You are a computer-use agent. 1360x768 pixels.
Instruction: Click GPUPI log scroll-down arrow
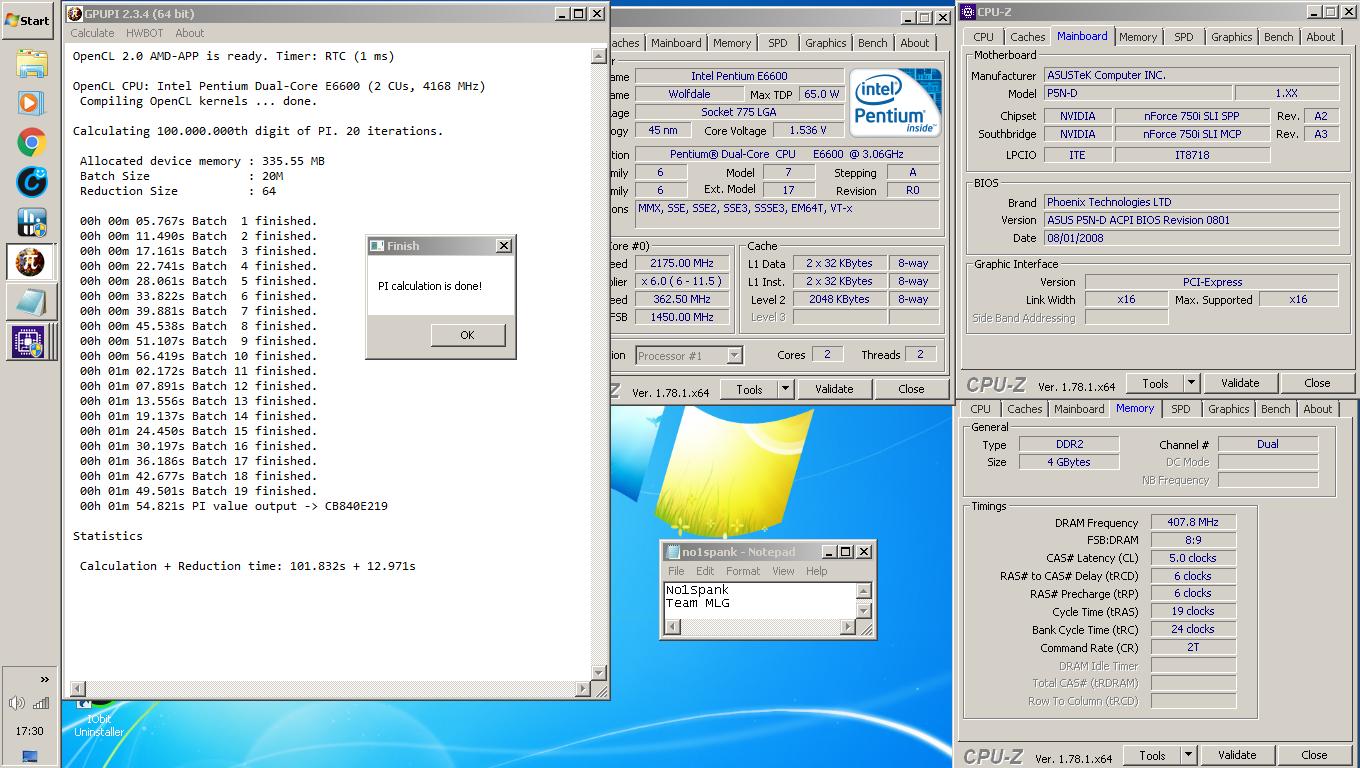599,672
